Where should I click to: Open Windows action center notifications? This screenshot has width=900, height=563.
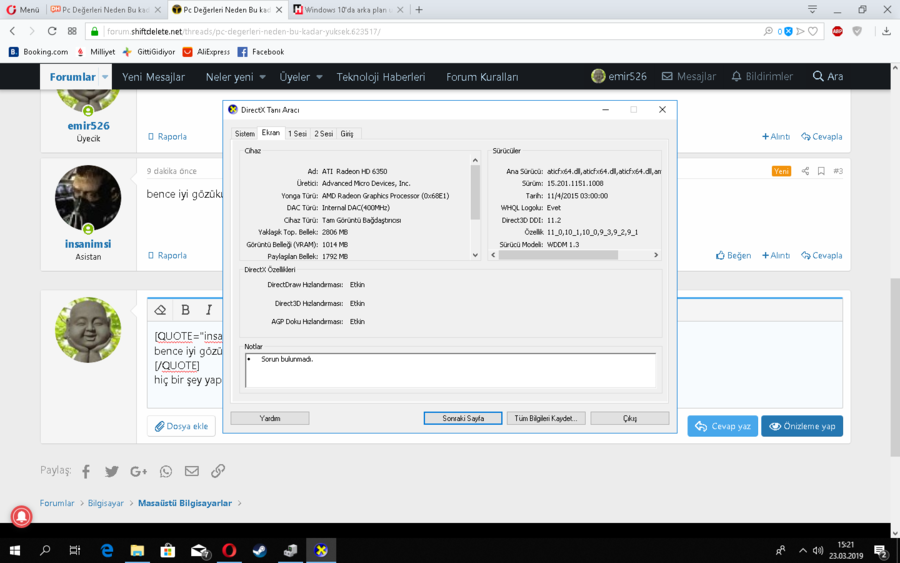pos(880,551)
